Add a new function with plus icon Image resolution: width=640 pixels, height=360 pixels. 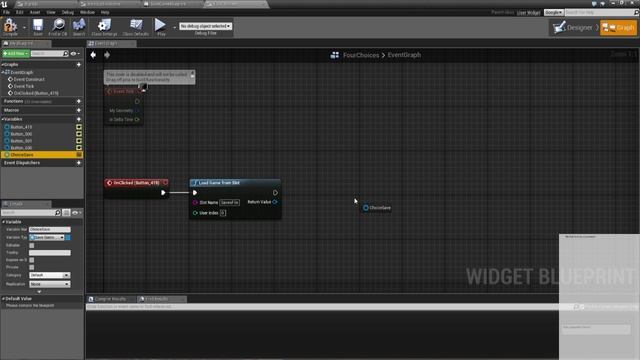79,101
